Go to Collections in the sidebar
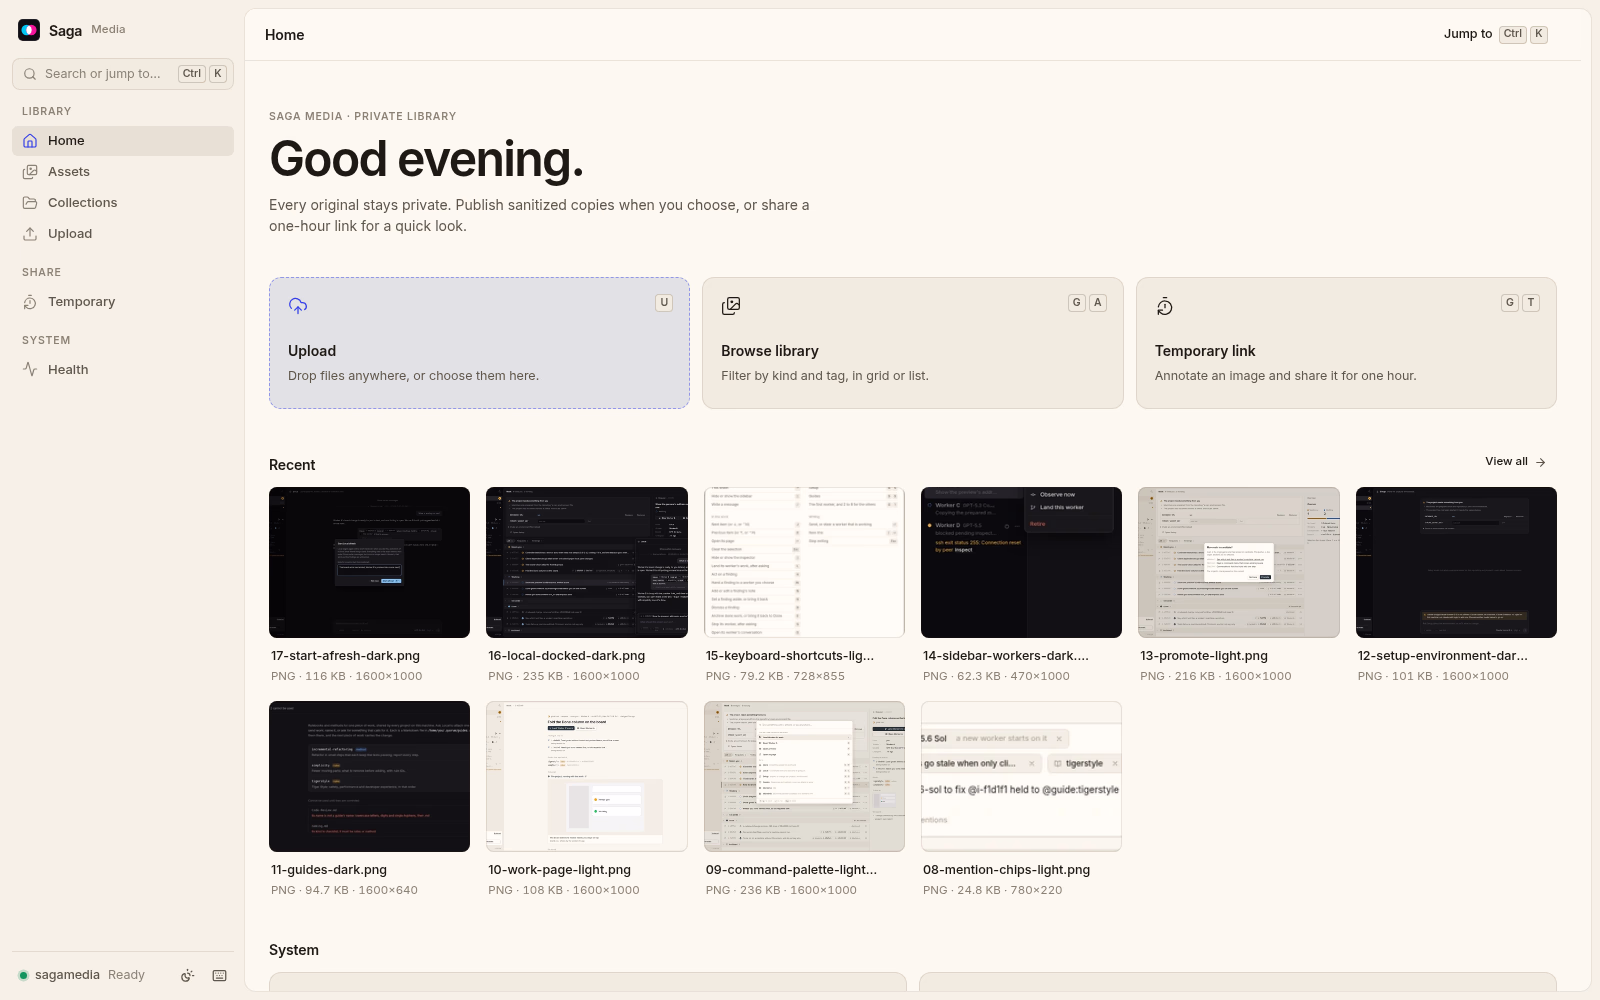1600x1000 pixels. pos(123,203)
